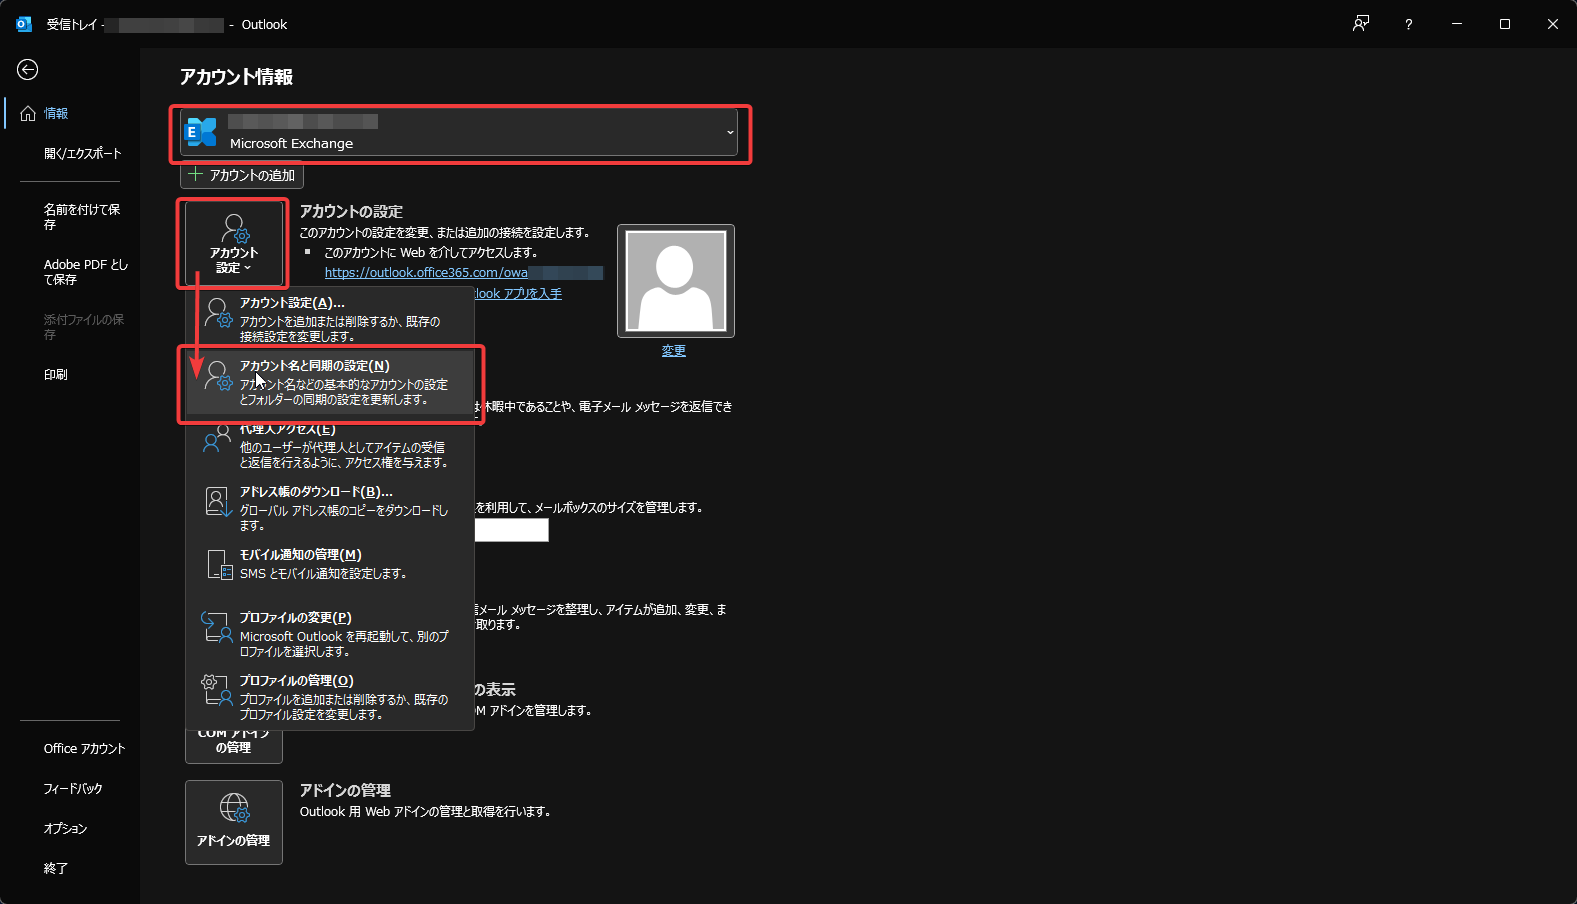Click the プロファイルの変更 icon
This screenshot has height=904, width=1577.
click(x=217, y=627)
